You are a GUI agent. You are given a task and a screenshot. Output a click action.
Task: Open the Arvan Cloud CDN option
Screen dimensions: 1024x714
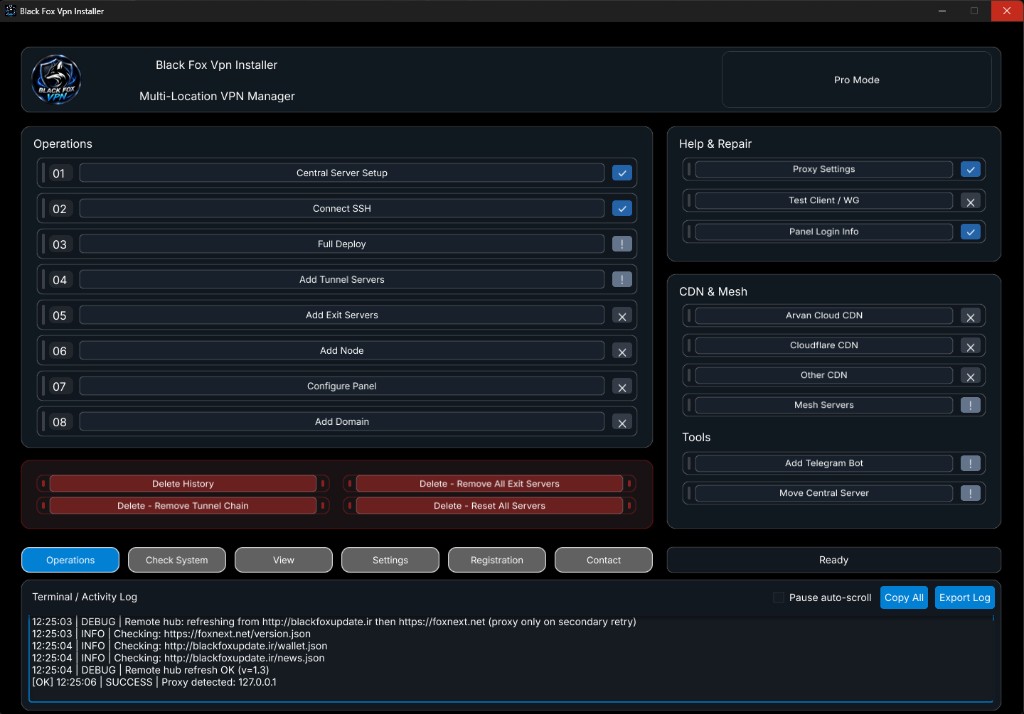(824, 316)
